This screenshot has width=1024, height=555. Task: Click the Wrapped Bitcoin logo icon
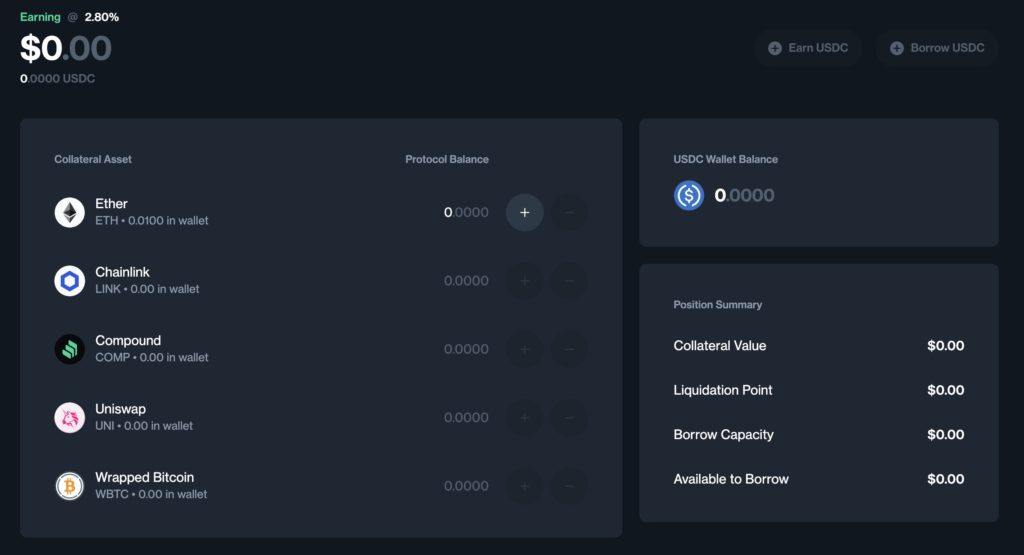coord(70,486)
